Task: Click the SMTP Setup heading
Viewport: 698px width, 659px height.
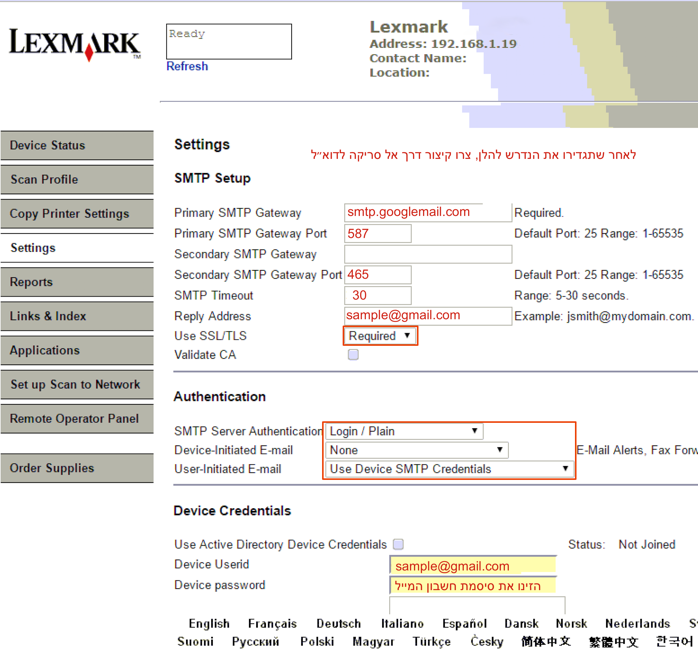Action: click(x=212, y=178)
